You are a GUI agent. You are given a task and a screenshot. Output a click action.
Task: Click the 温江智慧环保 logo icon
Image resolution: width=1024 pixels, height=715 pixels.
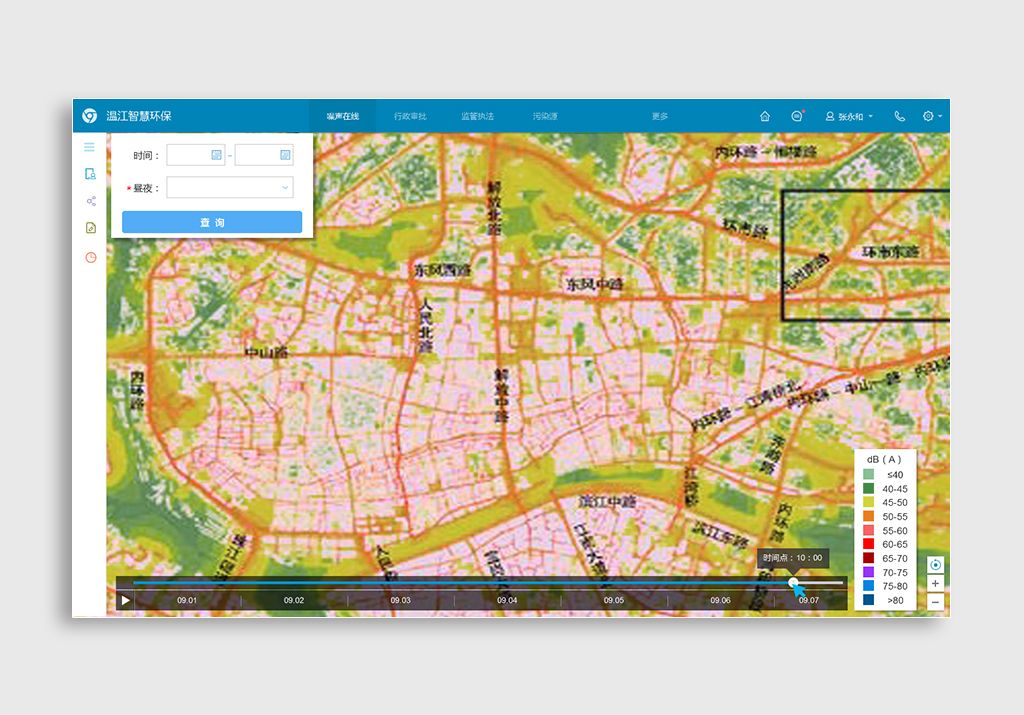[x=89, y=116]
